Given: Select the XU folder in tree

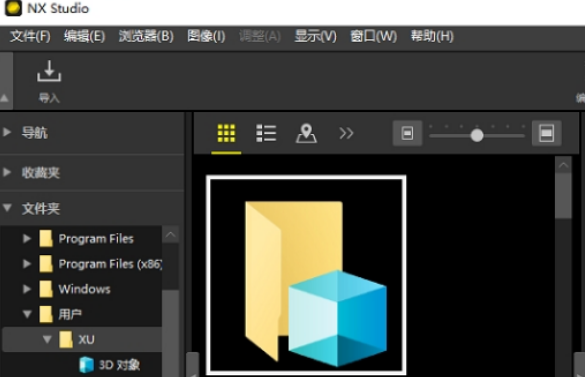Looking at the screenshot, I should point(86,339).
